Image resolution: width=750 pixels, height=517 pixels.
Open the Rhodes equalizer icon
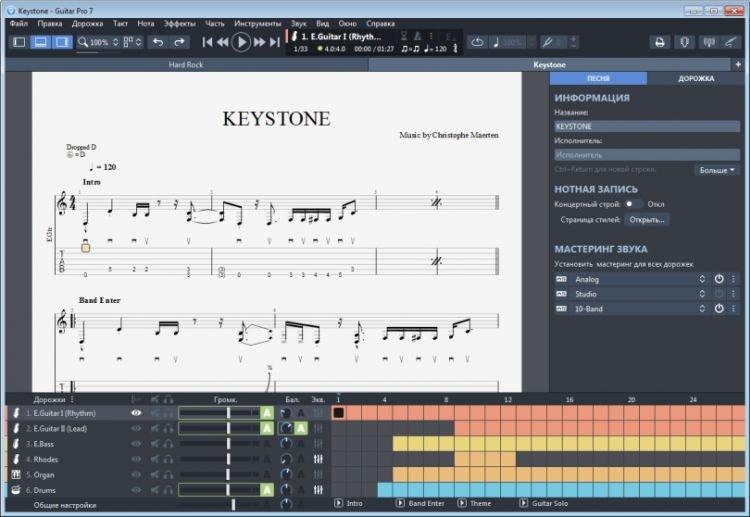(x=318, y=459)
